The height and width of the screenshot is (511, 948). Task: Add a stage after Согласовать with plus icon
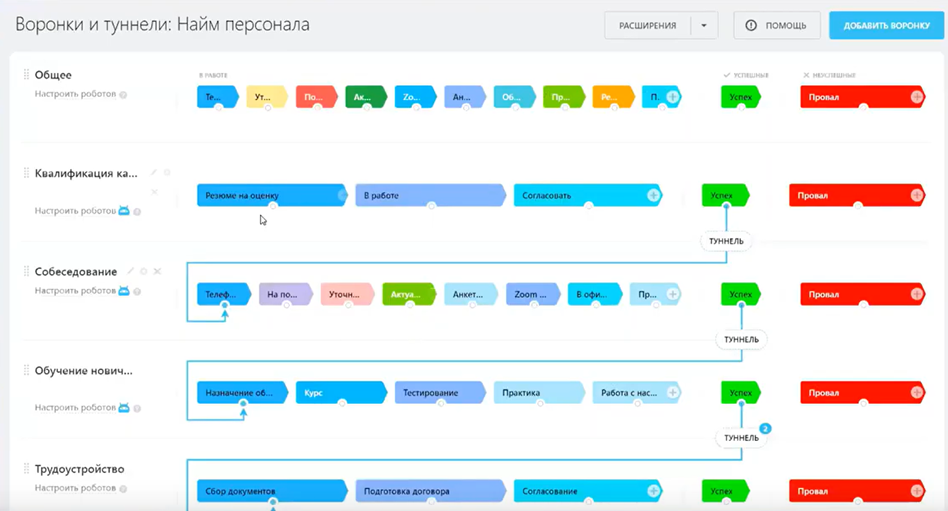[x=653, y=195]
